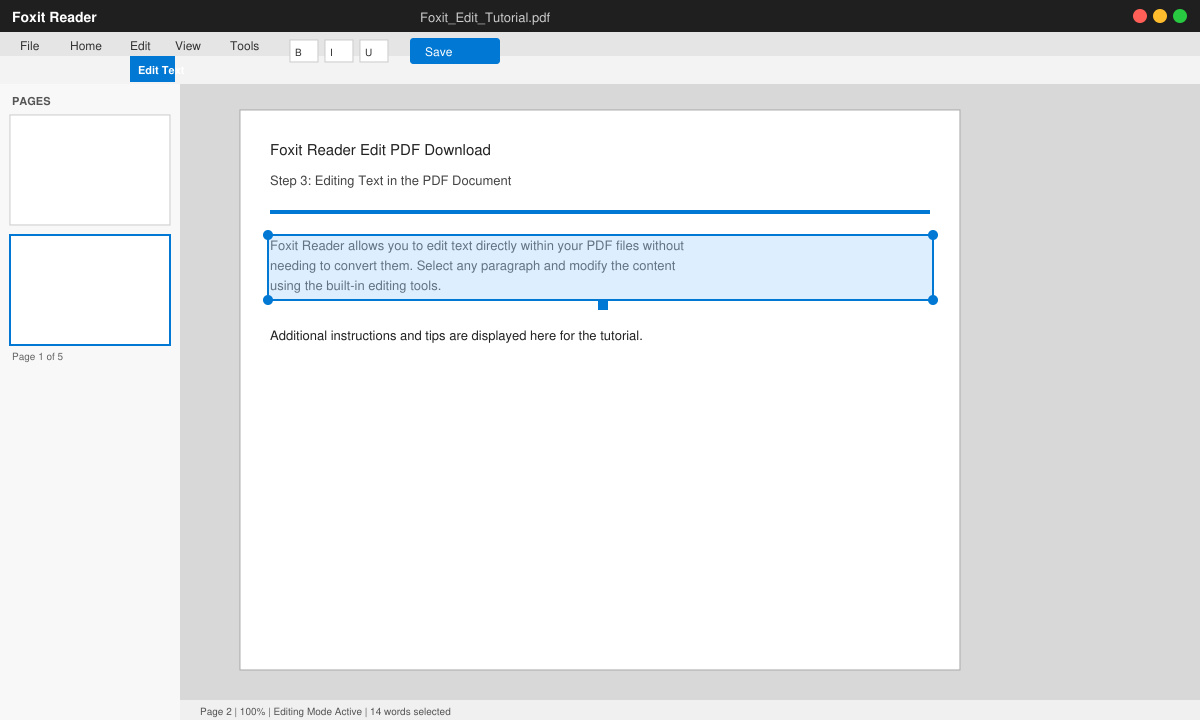Open the Home menu

click(86, 46)
